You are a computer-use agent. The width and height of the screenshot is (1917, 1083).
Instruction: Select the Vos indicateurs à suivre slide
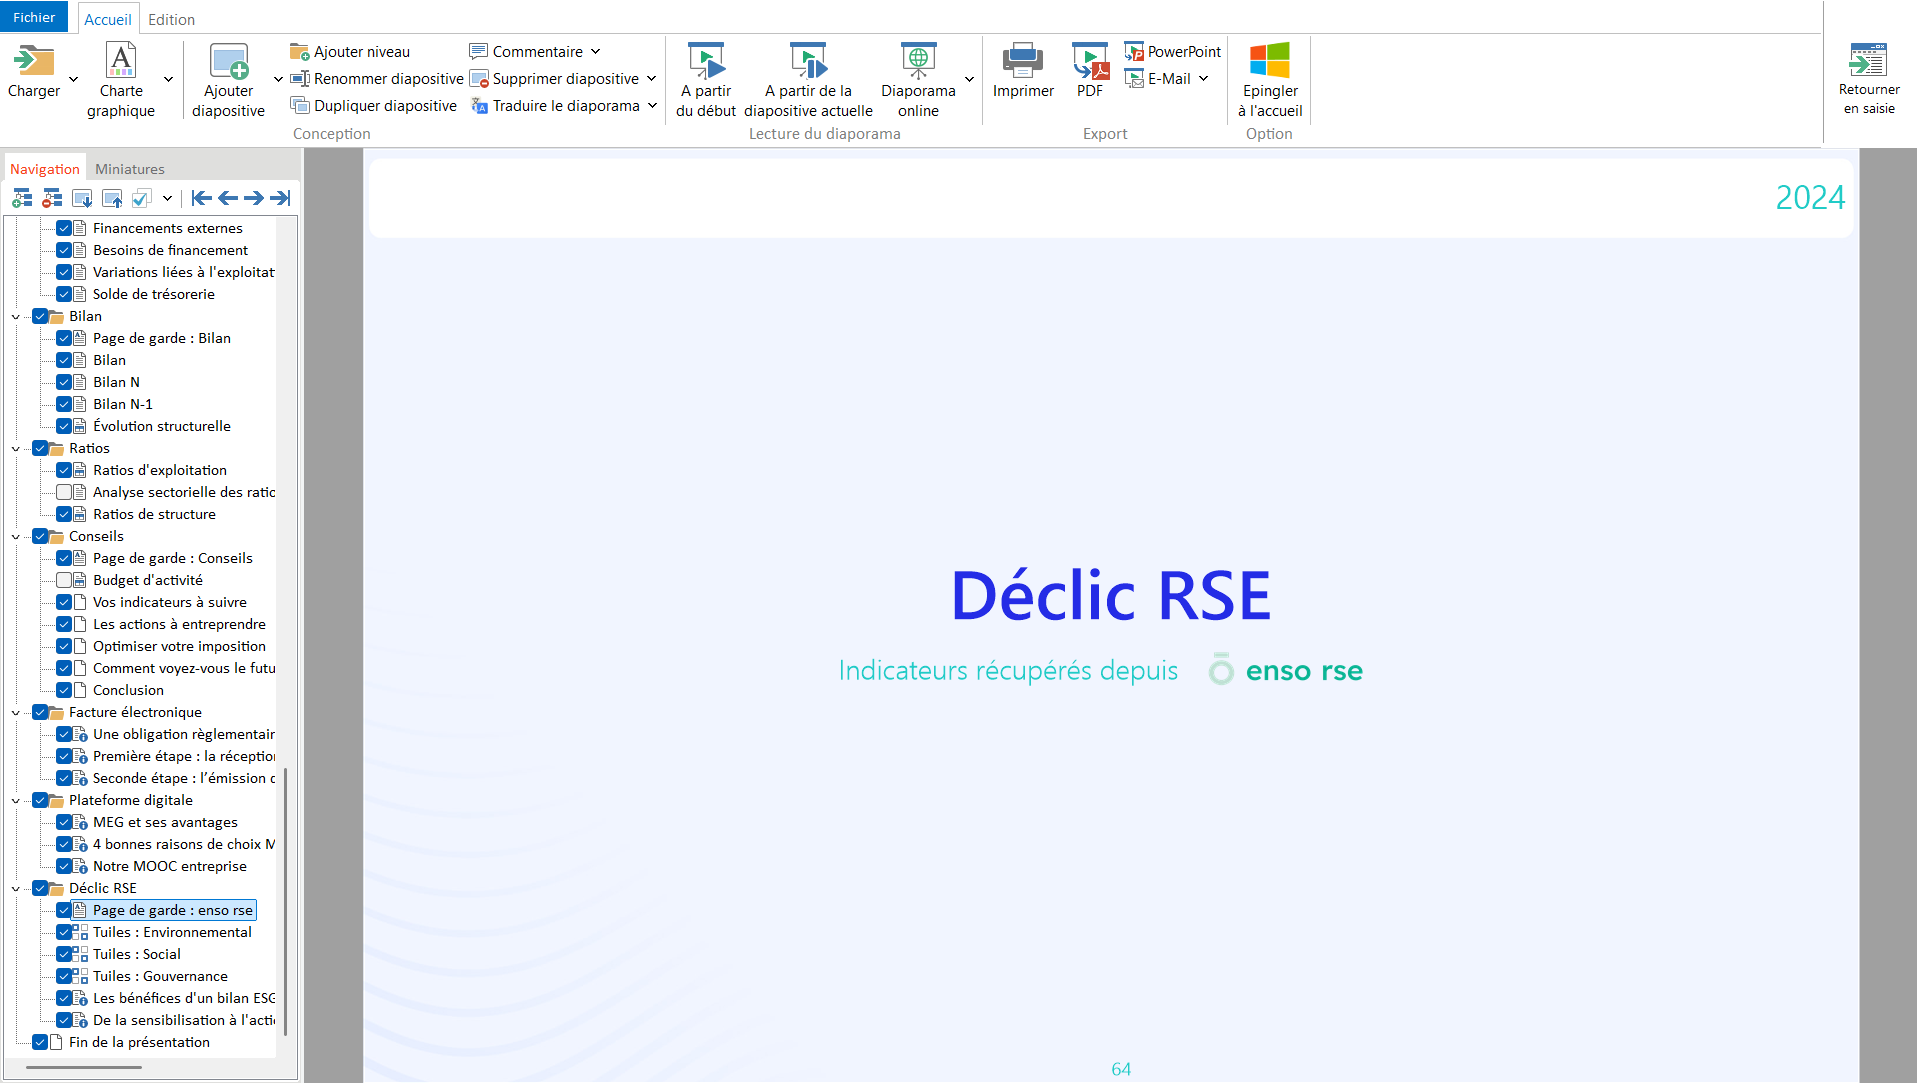pyautogui.click(x=169, y=602)
